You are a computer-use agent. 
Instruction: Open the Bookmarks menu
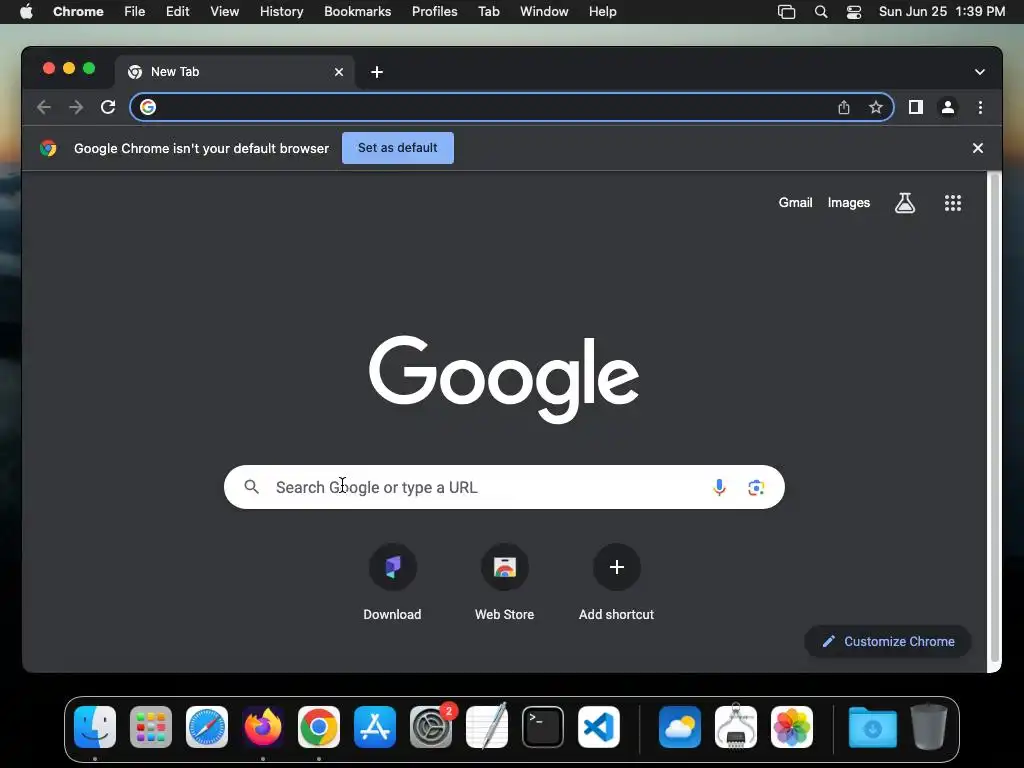(357, 12)
